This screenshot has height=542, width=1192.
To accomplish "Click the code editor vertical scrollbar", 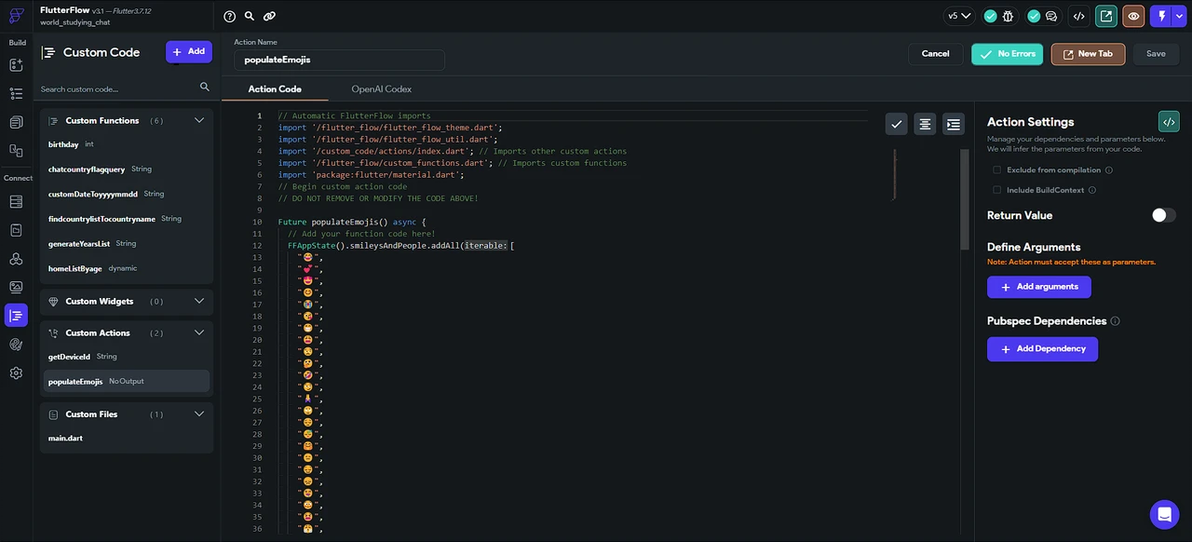I will pos(965,199).
